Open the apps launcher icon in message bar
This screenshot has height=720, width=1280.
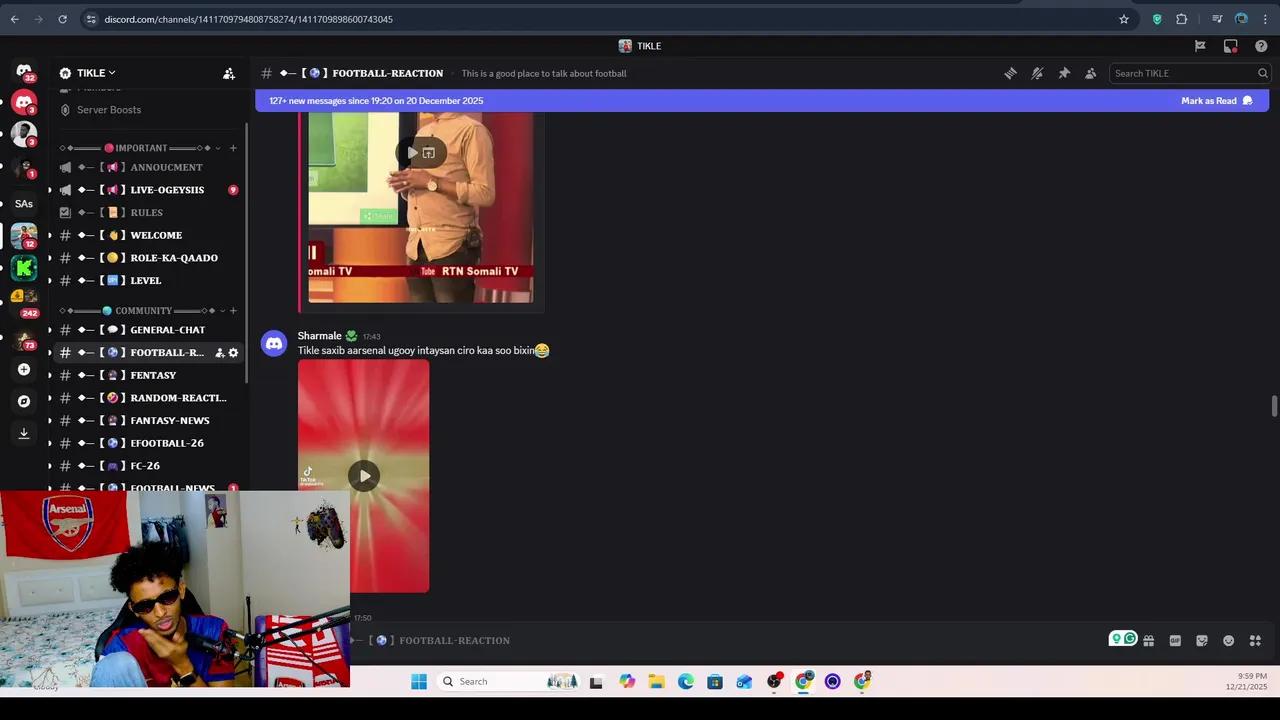click(1255, 641)
